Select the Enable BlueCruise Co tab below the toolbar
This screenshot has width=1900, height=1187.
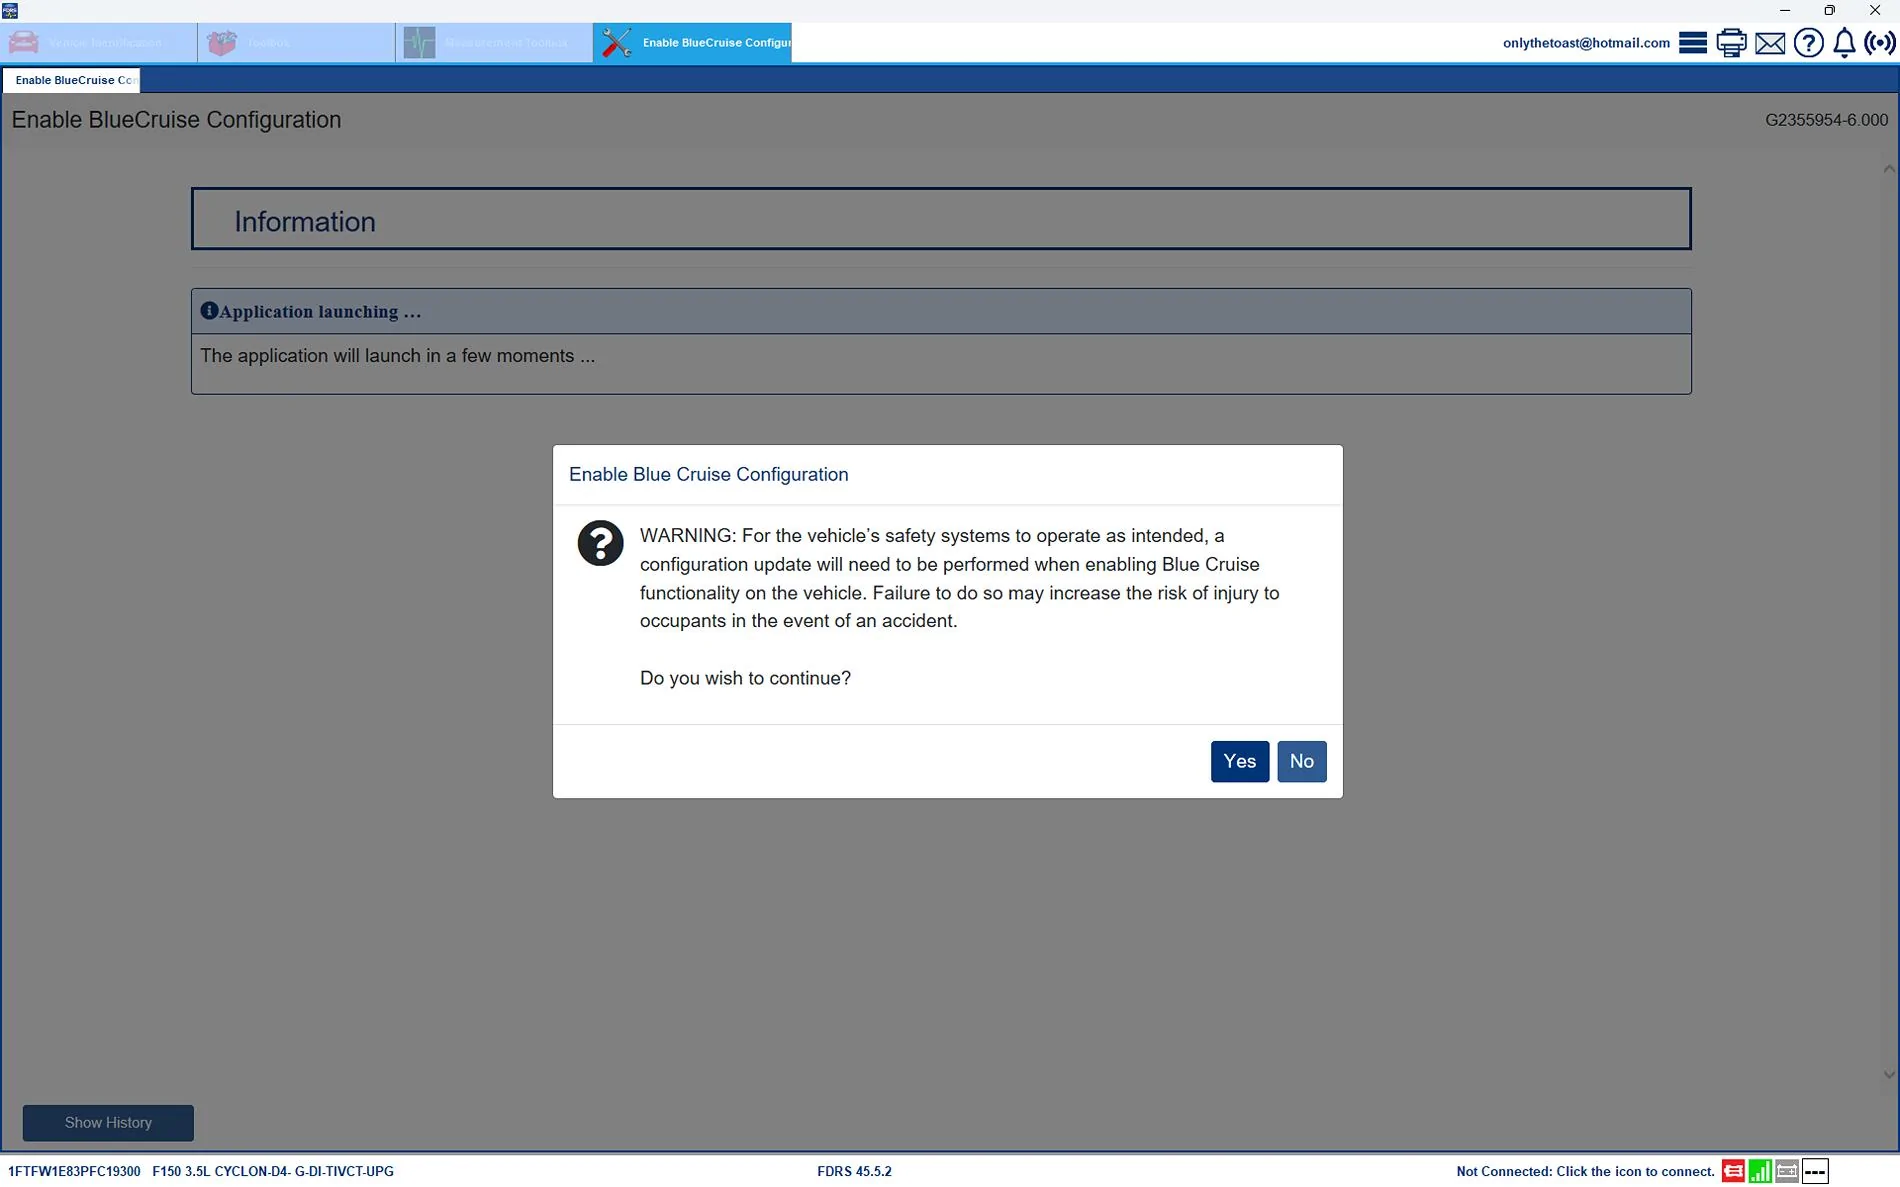[71, 80]
